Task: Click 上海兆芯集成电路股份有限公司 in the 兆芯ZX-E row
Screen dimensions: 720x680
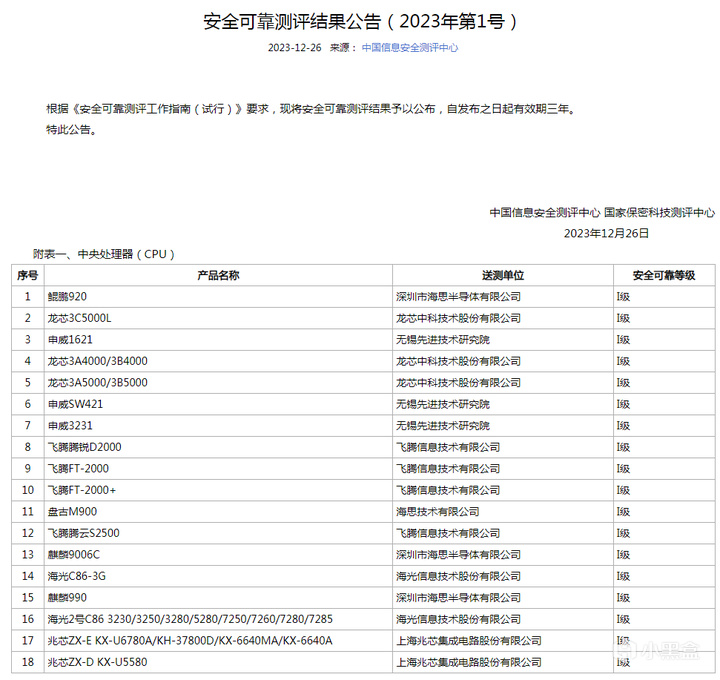Action: [469, 641]
